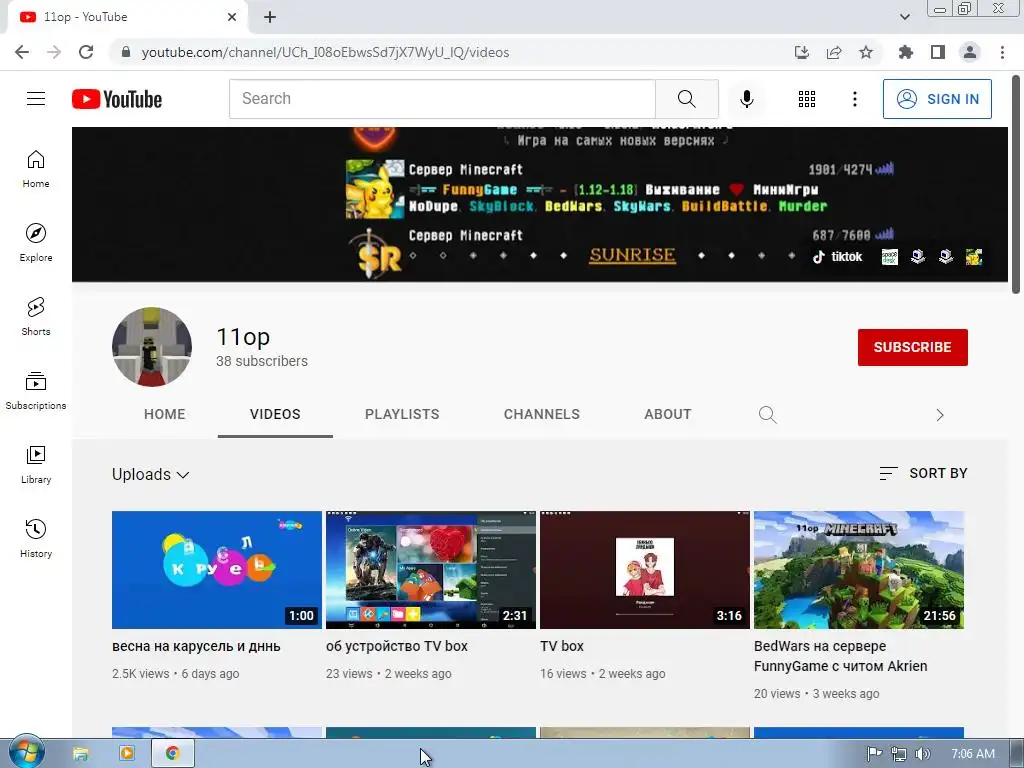Click the 11op channel avatar
The width and height of the screenshot is (1024, 768).
[152, 347]
